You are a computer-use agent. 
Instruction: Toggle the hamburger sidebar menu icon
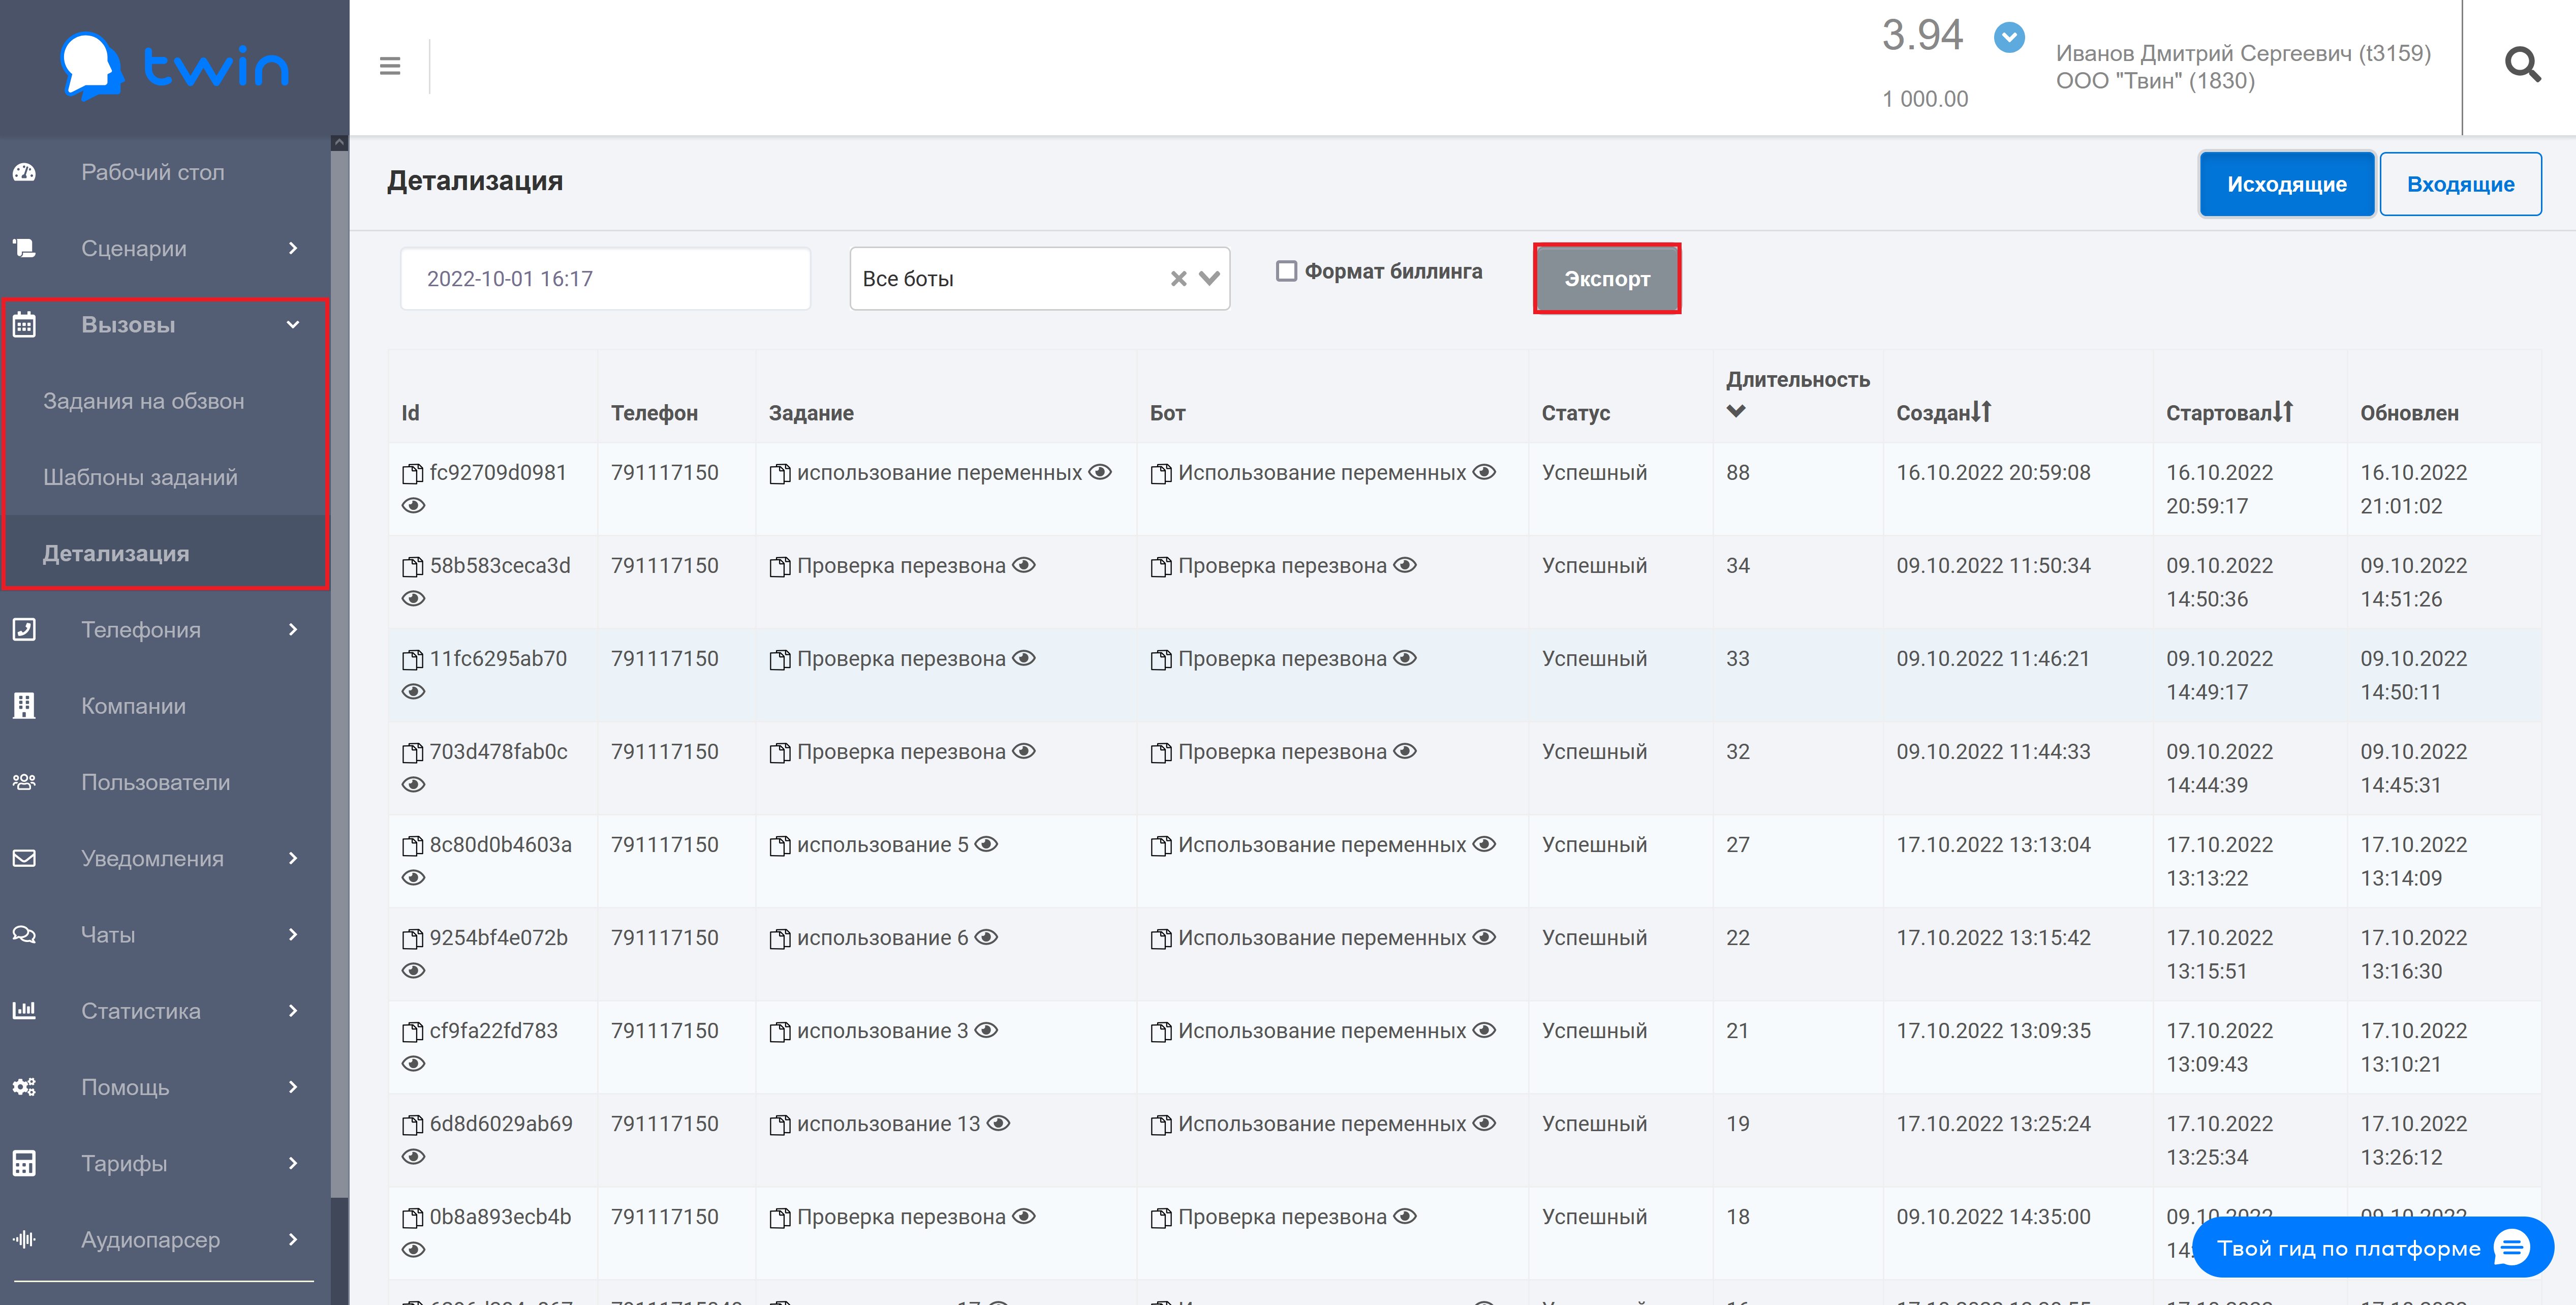tap(390, 66)
